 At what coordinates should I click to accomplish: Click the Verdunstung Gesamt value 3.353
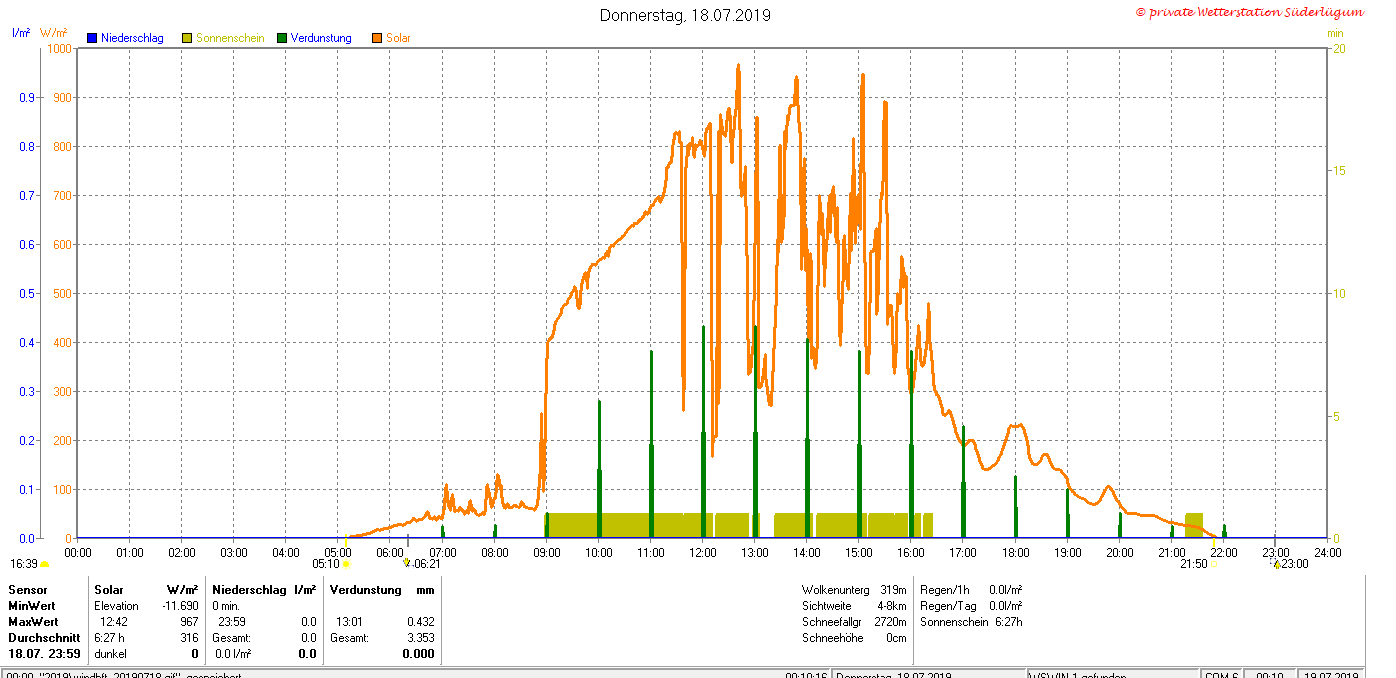click(x=420, y=638)
